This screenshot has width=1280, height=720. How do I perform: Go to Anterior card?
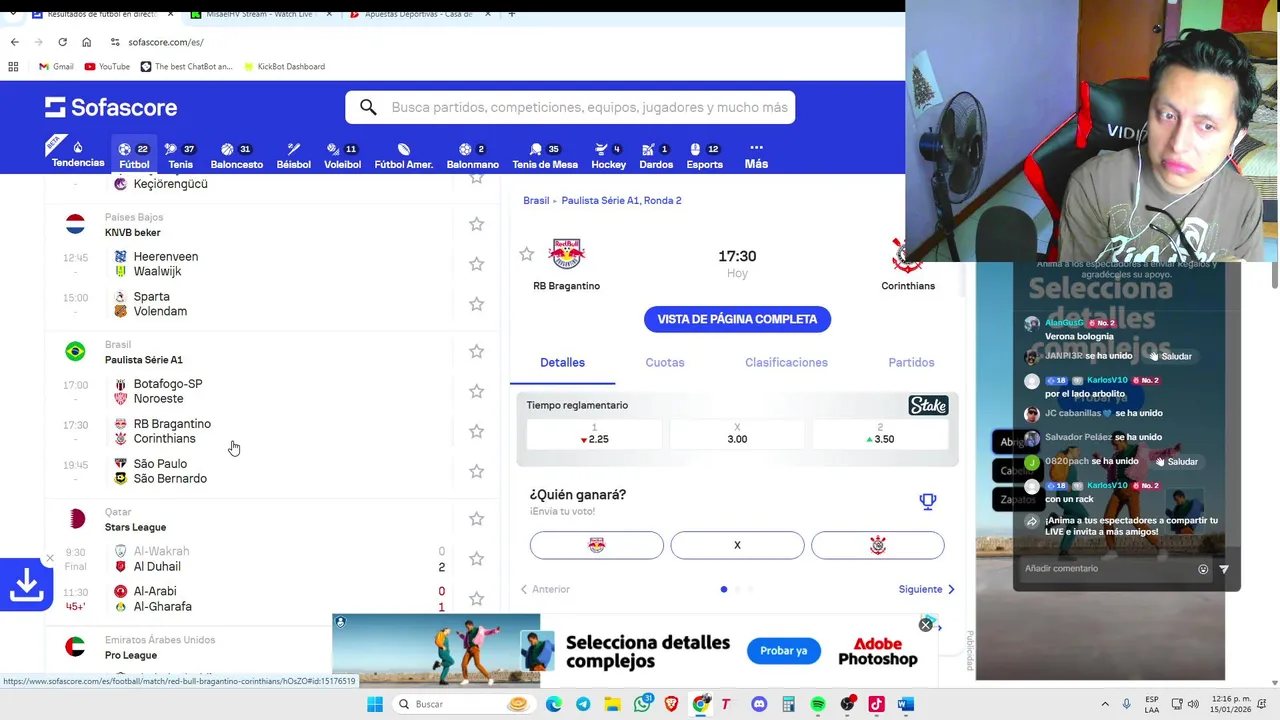point(545,589)
